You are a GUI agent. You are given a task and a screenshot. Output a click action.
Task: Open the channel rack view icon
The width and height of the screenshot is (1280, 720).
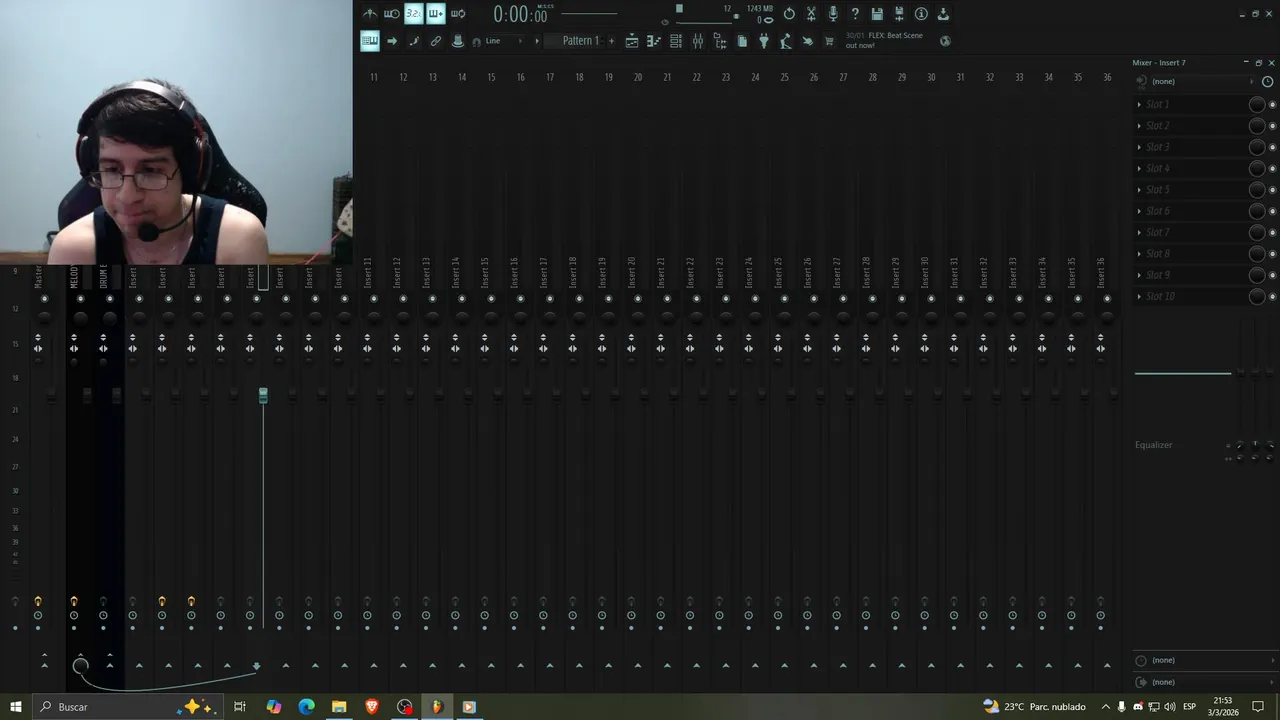tap(676, 41)
